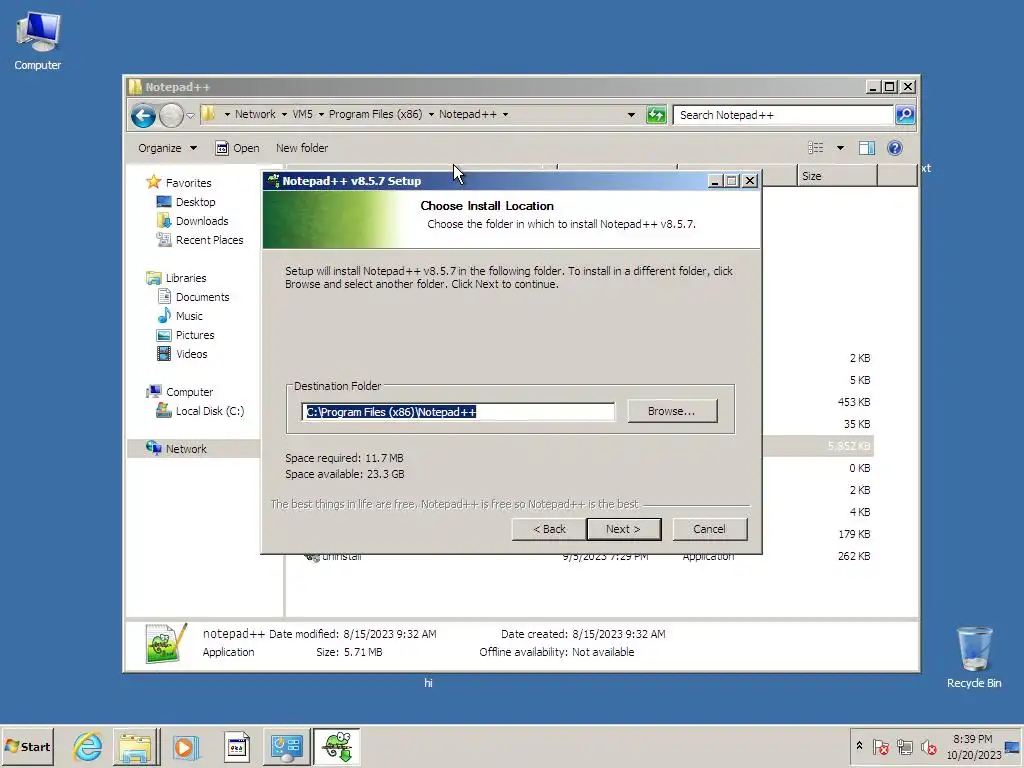Click the Show desktop tray icon
1024x768 pixels.
pos(1013,748)
